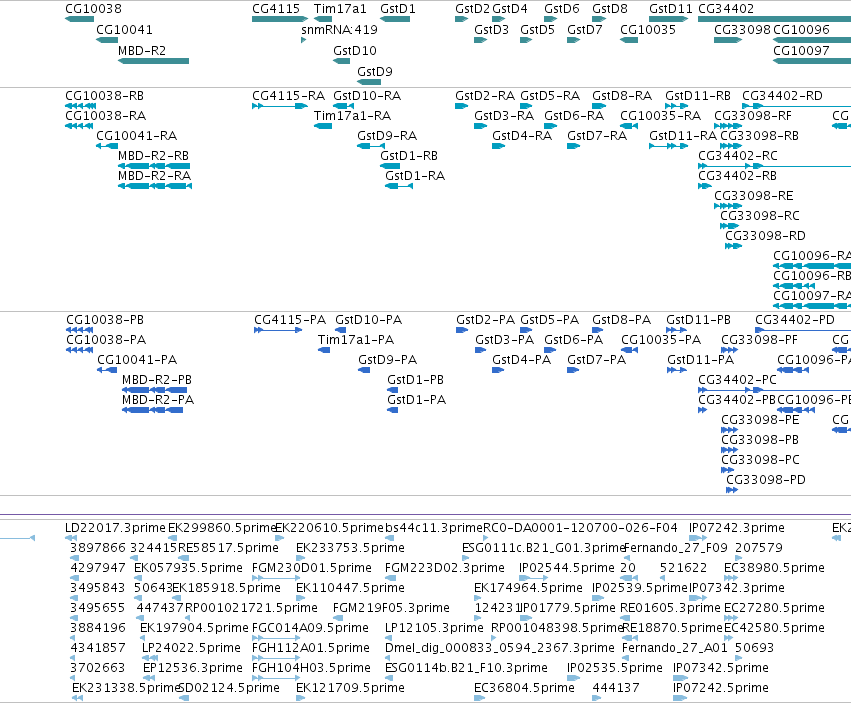Screen dimensions: 851x703
Task: Click EST EK231338.5prime
Action: [x=126, y=688]
